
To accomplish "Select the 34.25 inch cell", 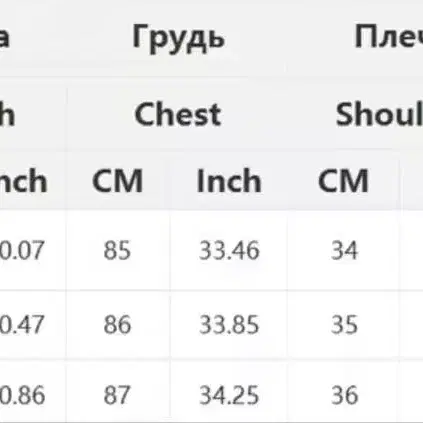I will coord(229,395).
